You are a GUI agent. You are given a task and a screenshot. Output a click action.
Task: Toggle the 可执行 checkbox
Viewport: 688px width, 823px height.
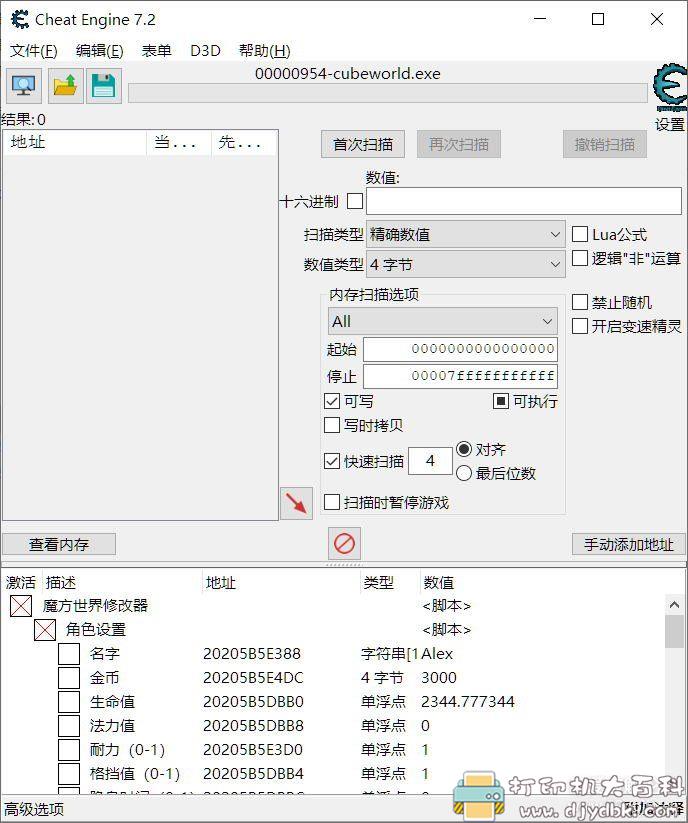click(501, 402)
